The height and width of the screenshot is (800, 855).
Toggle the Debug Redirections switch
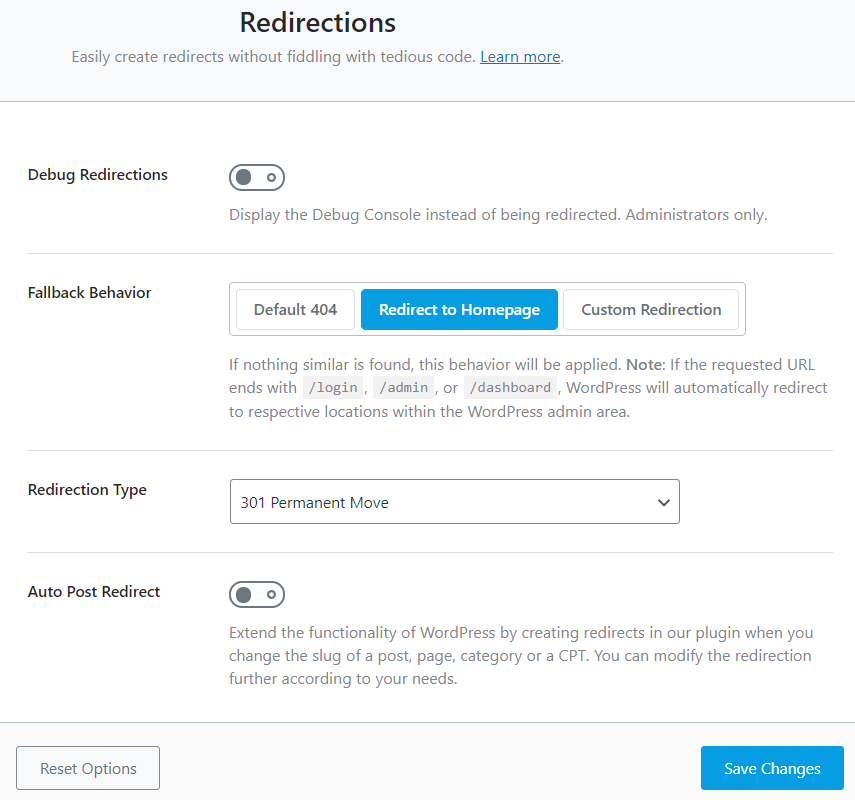tap(257, 177)
